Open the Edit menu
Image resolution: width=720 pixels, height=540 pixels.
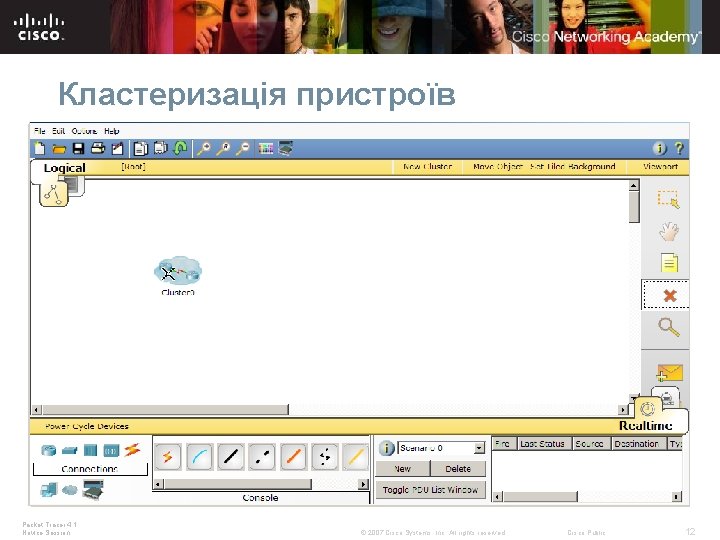[58, 131]
